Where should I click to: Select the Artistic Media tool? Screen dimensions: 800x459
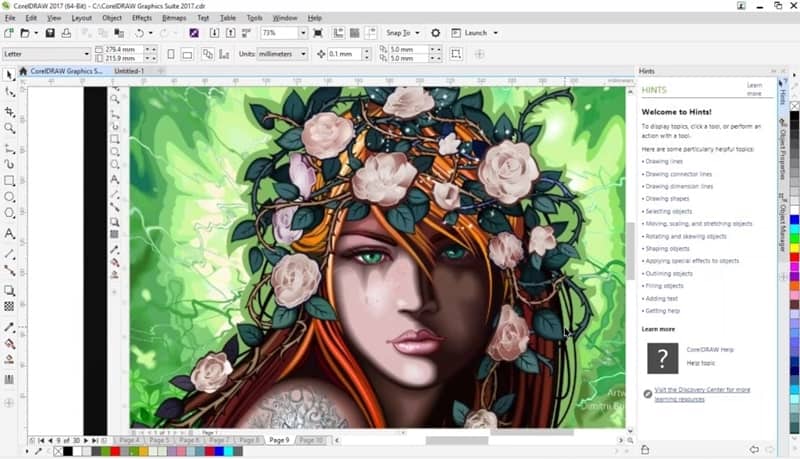[9, 164]
